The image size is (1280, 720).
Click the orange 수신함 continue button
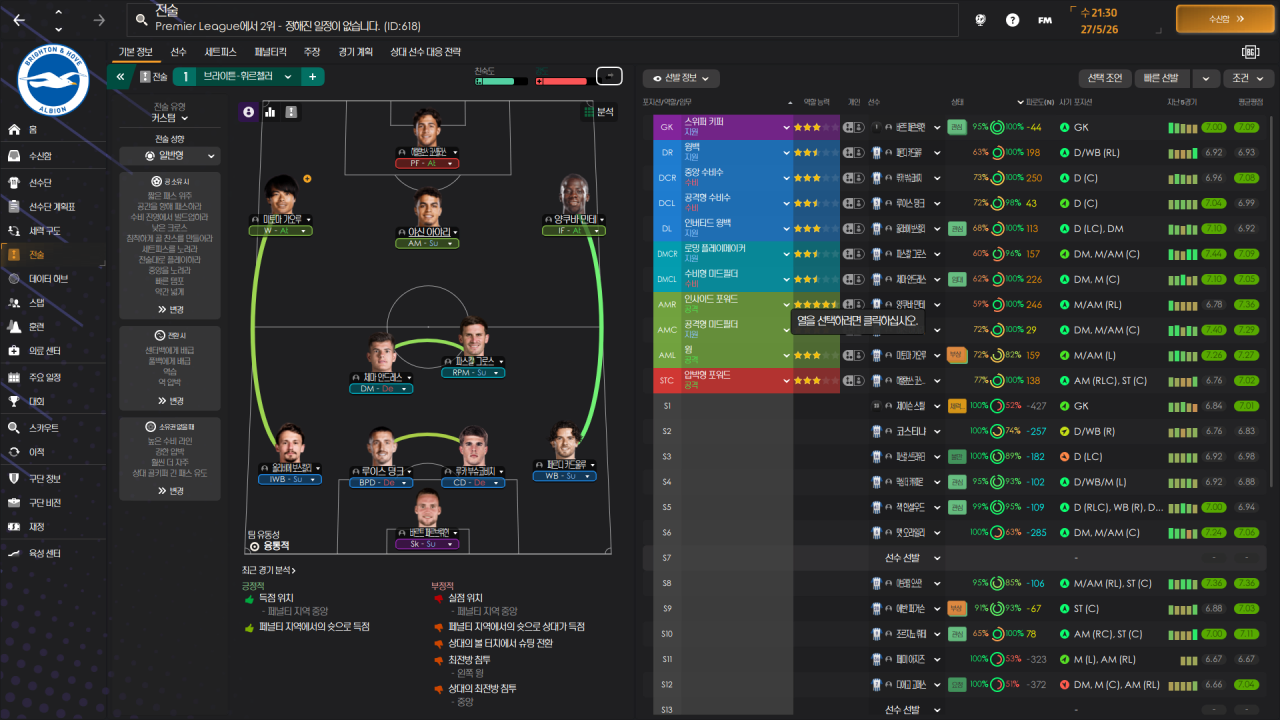coord(1225,19)
